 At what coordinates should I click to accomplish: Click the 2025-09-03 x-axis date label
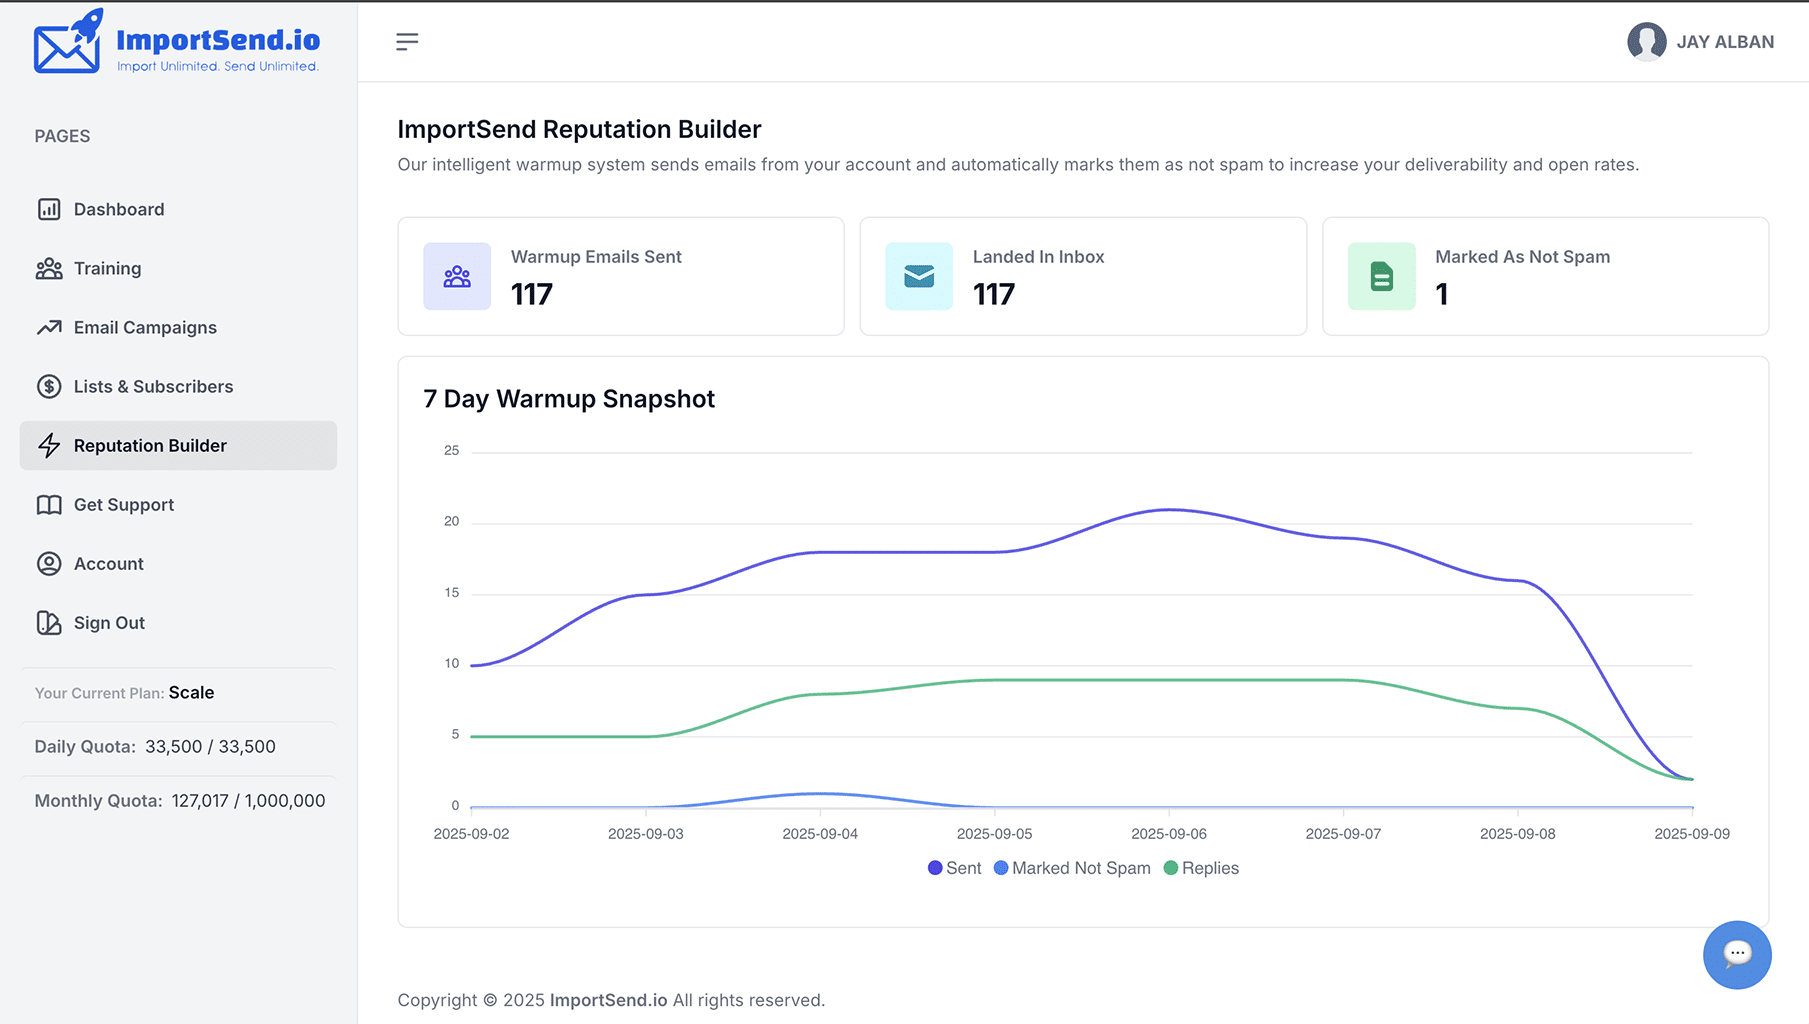646,834
